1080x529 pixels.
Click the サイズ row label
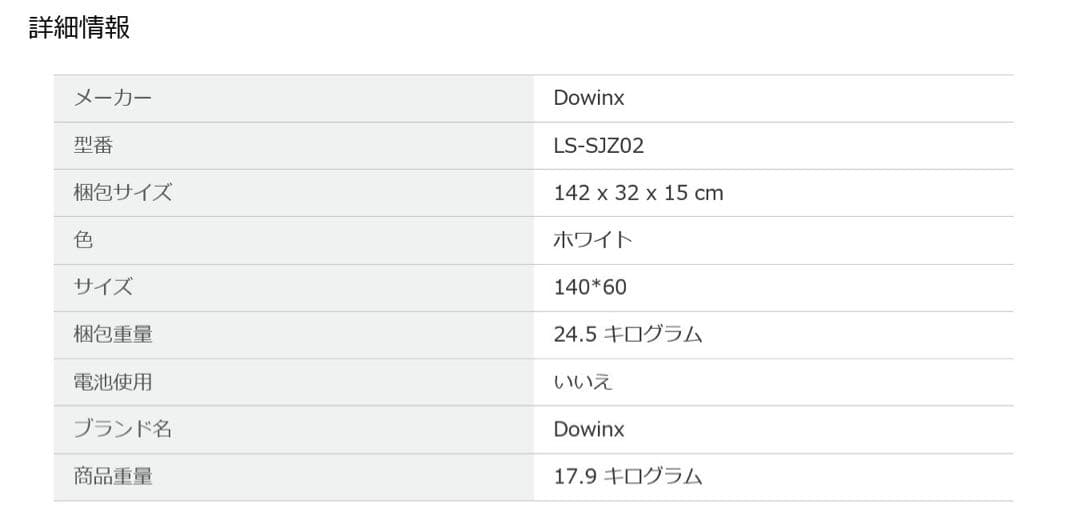pos(103,287)
